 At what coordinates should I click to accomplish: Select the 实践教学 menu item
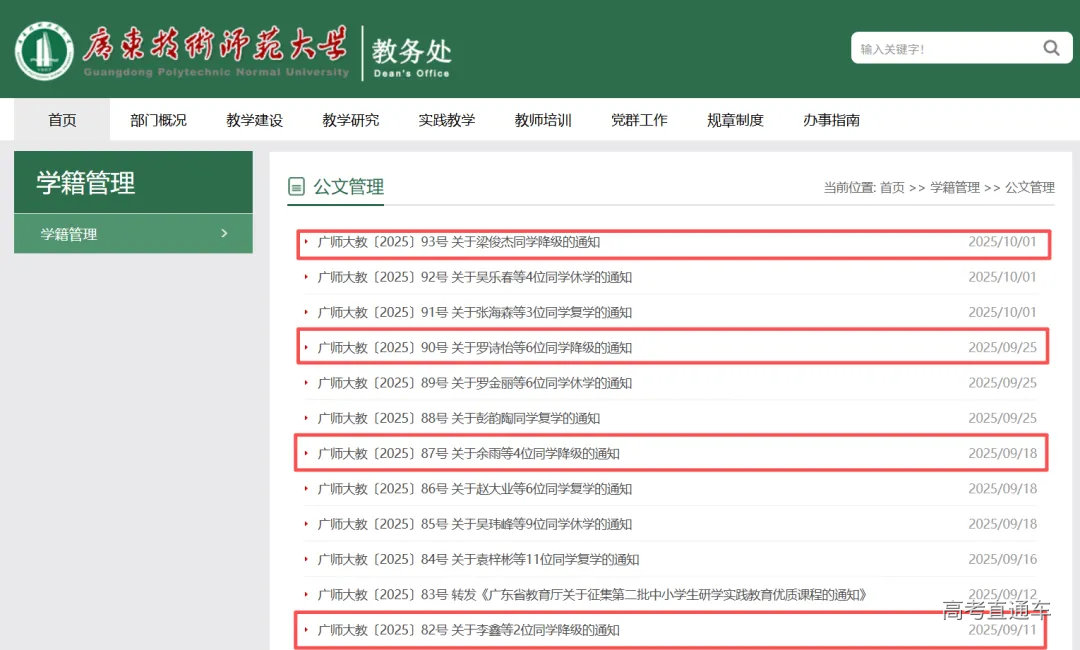[x=446, y=120]
